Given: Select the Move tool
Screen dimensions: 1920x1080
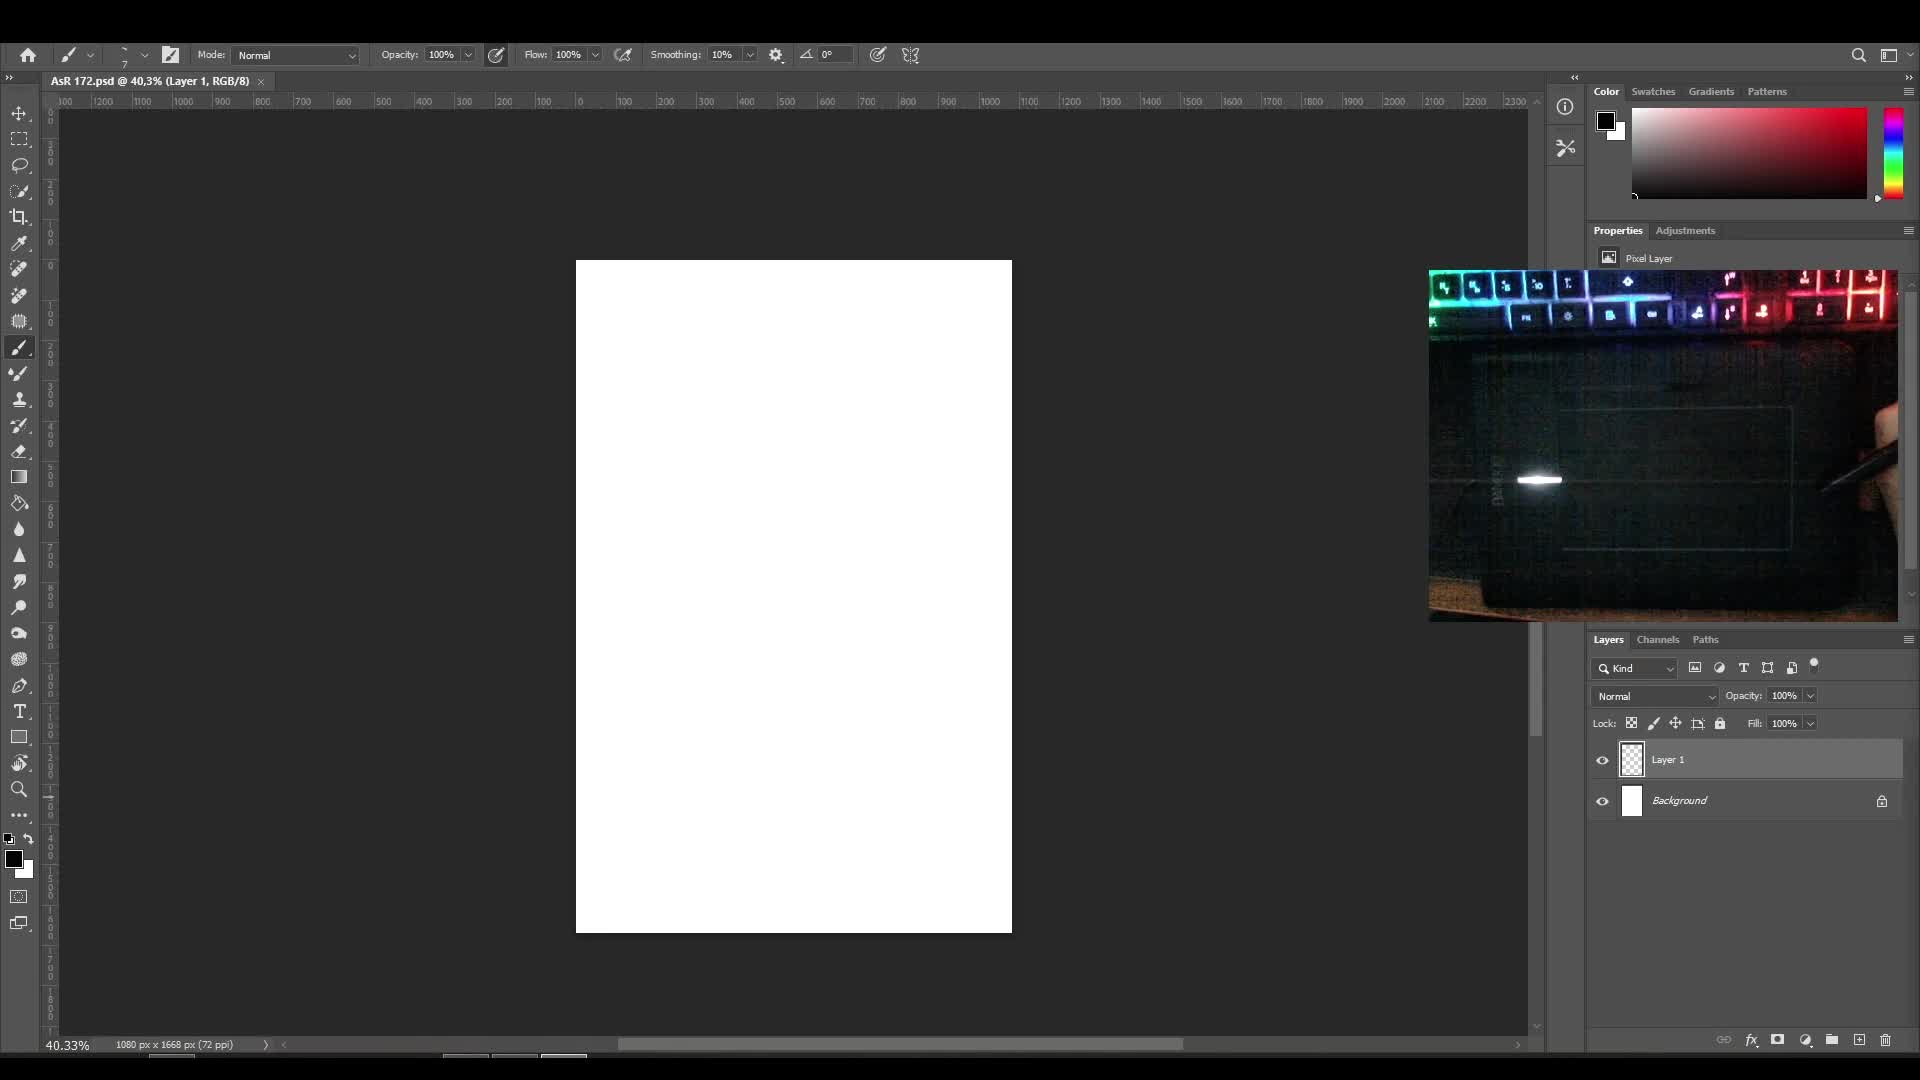Looking at the screenshot, I should [19, 113].
